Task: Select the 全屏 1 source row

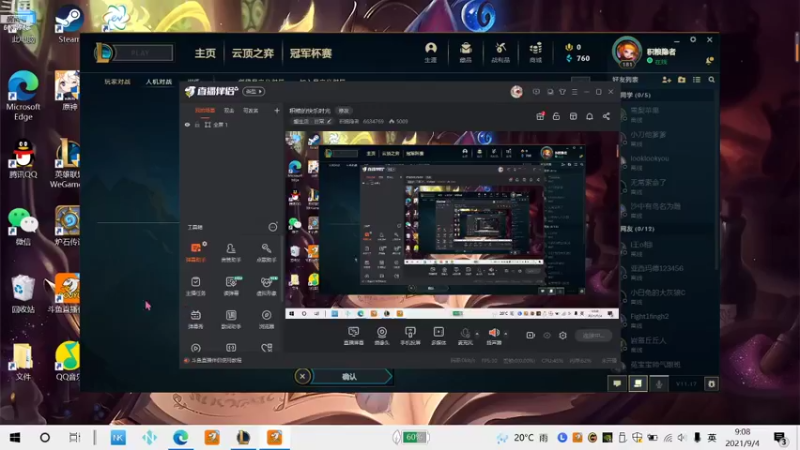Action: [232, 124]
